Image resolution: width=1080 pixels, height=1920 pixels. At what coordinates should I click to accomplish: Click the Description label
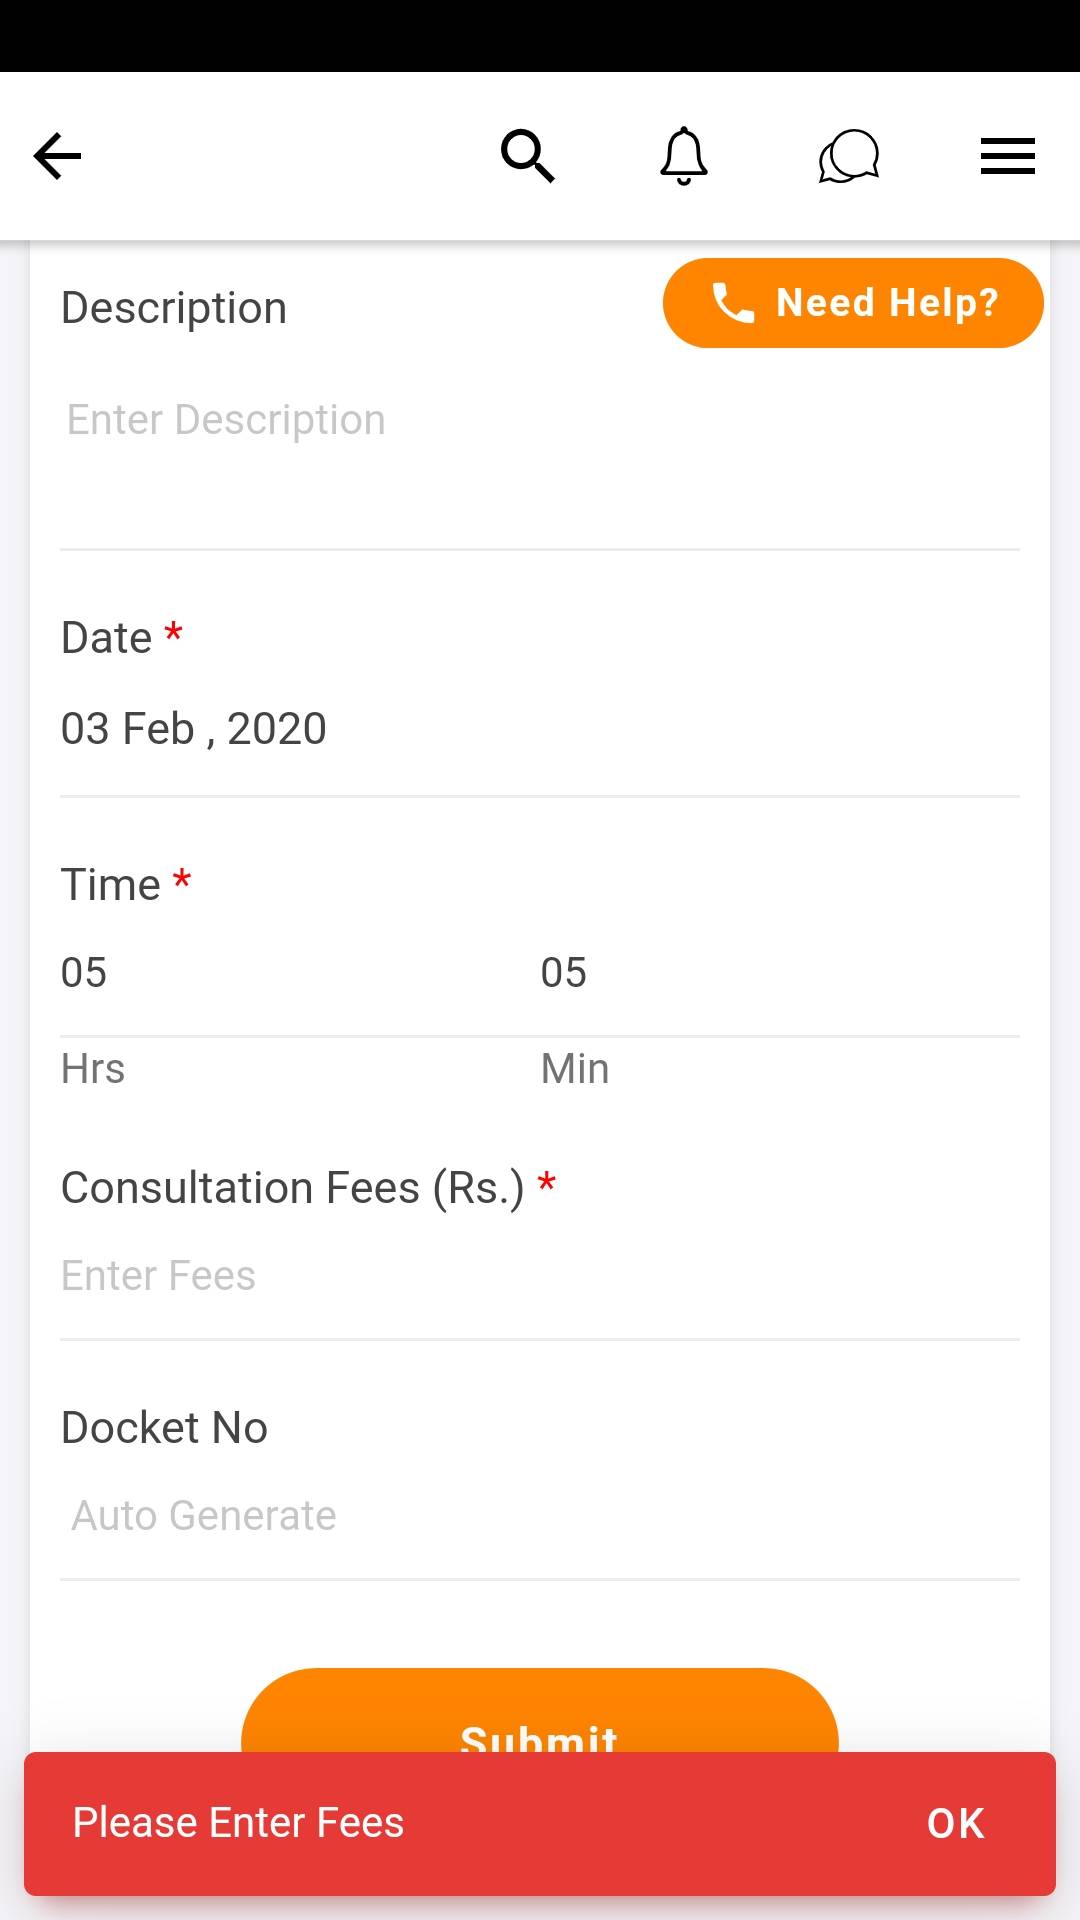174,308
